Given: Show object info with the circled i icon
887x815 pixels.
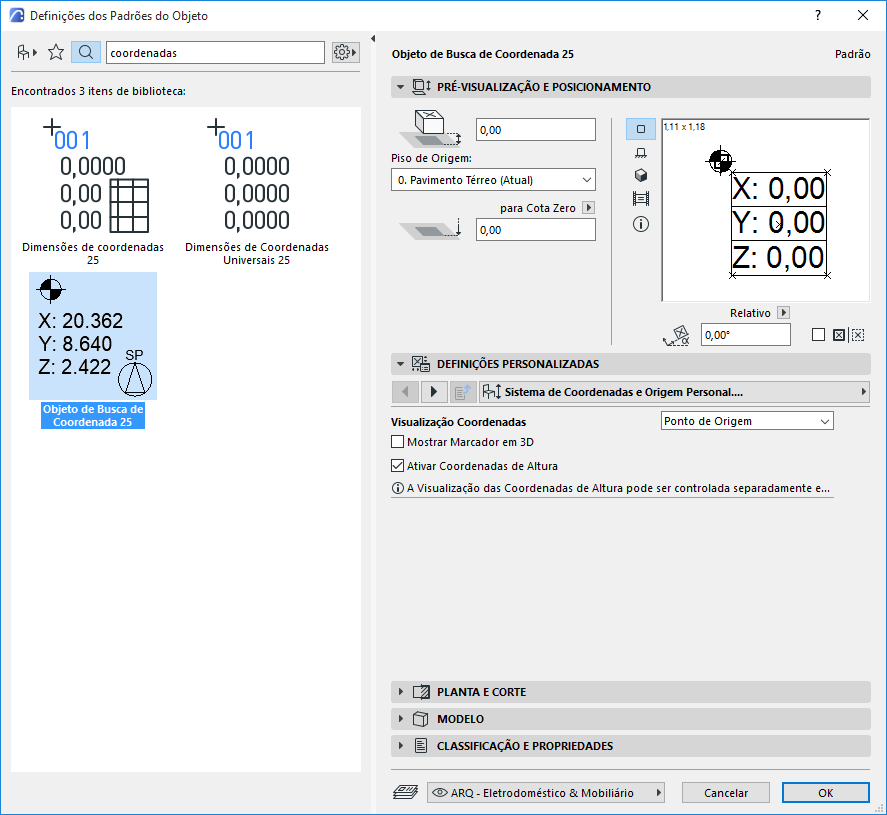Looking at the screenshot, I should coord(640,224).
